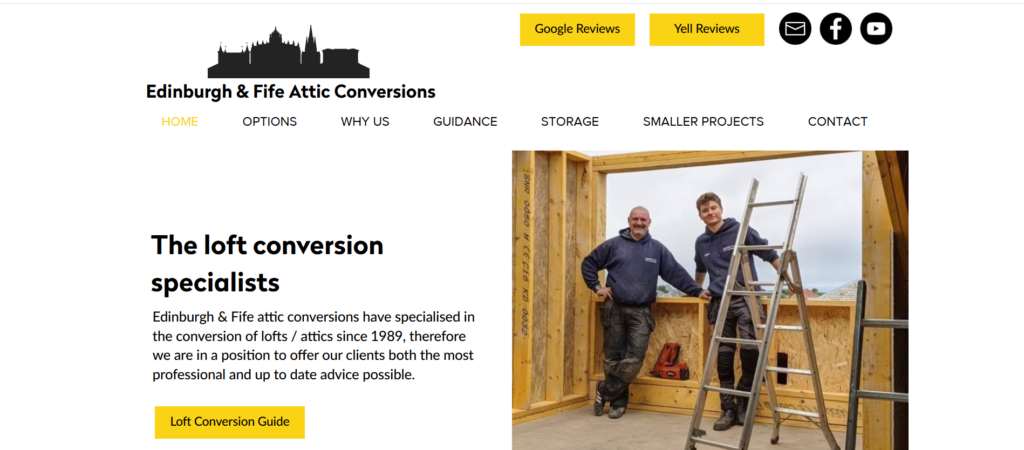
Task: Select SMALLER PROJECTS in the navigation bar
Action: (x=703, y=122)
